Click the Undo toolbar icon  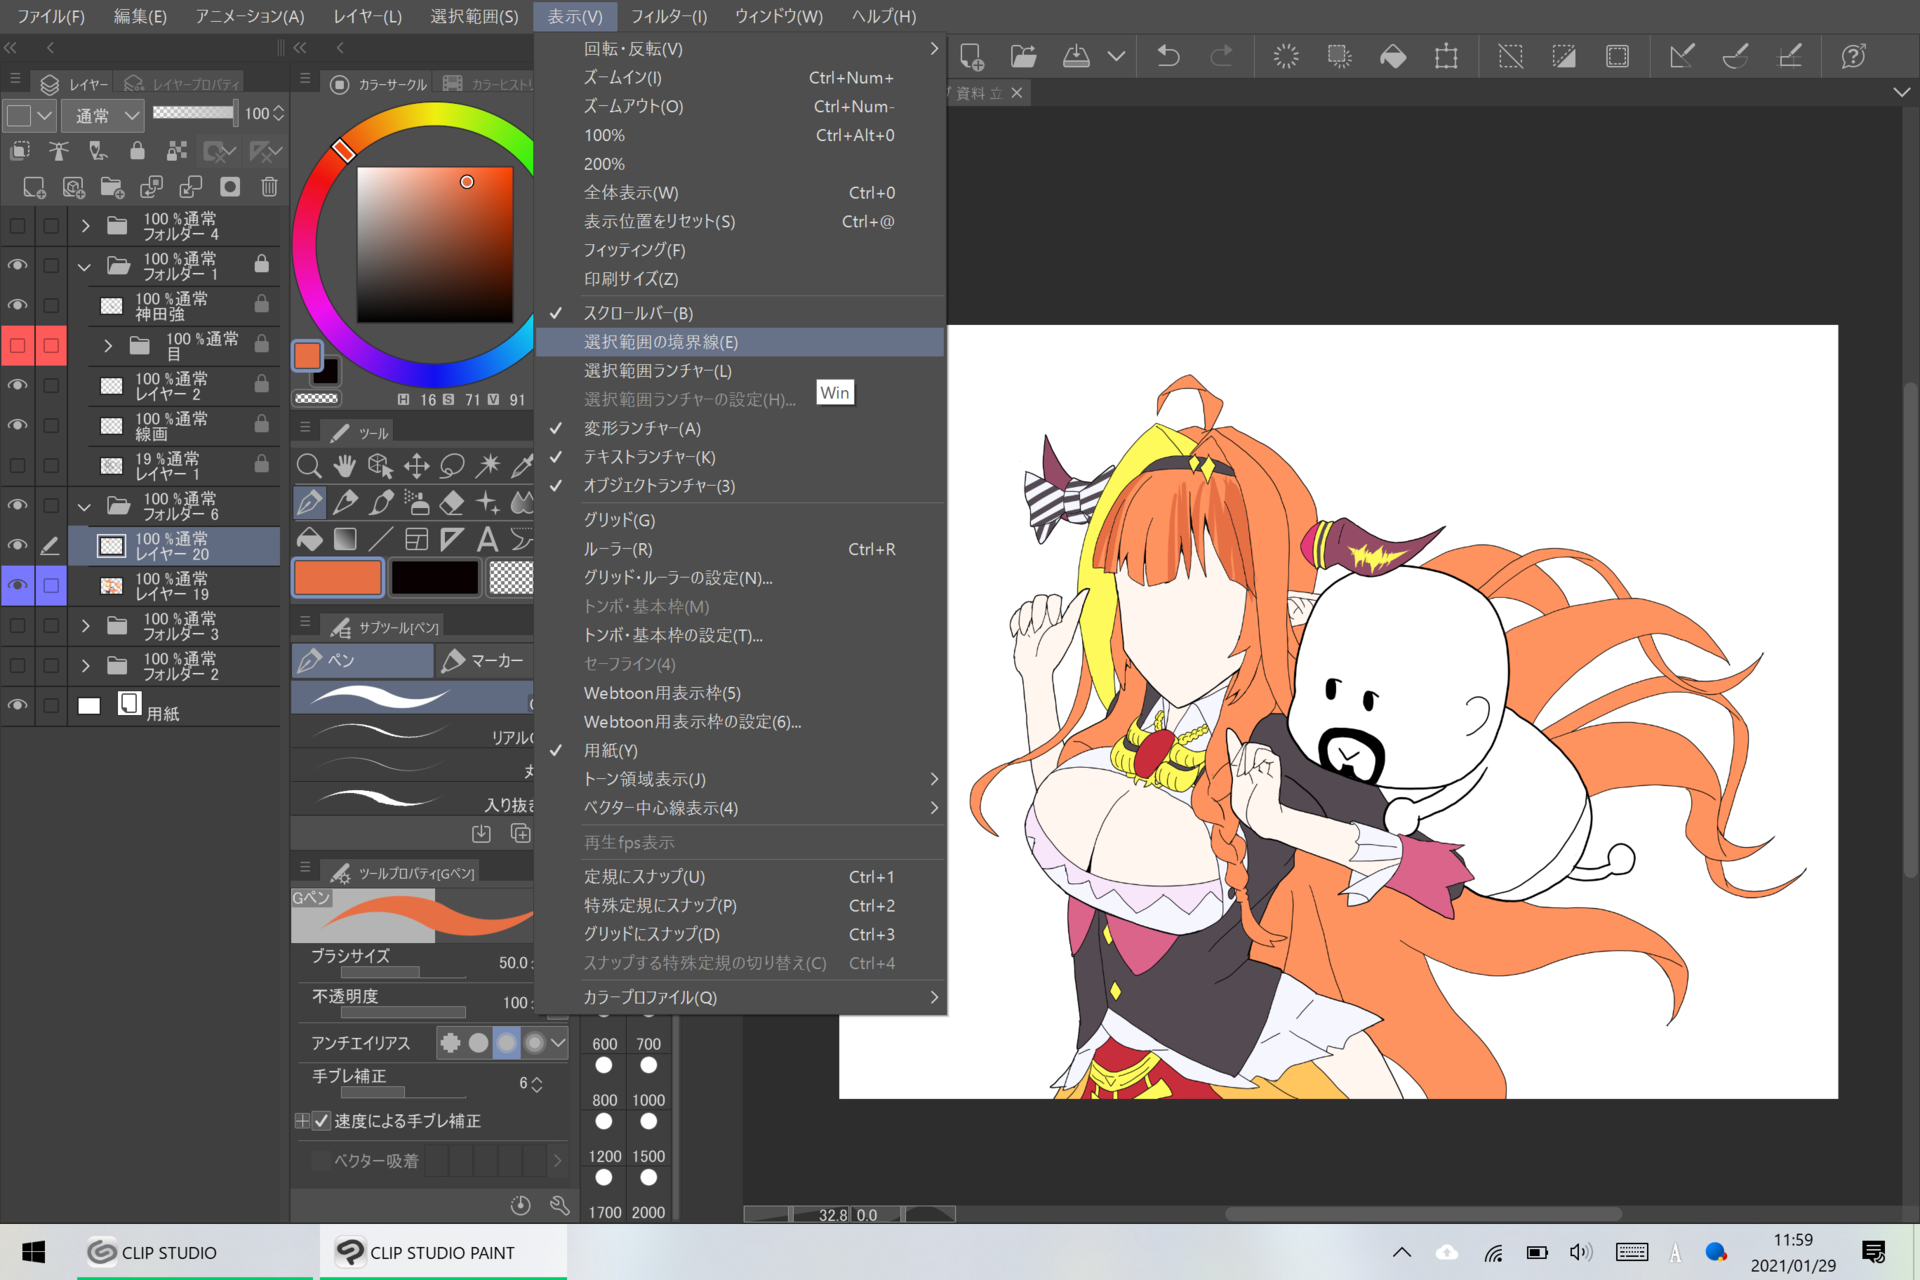[x=1168, y=56]
